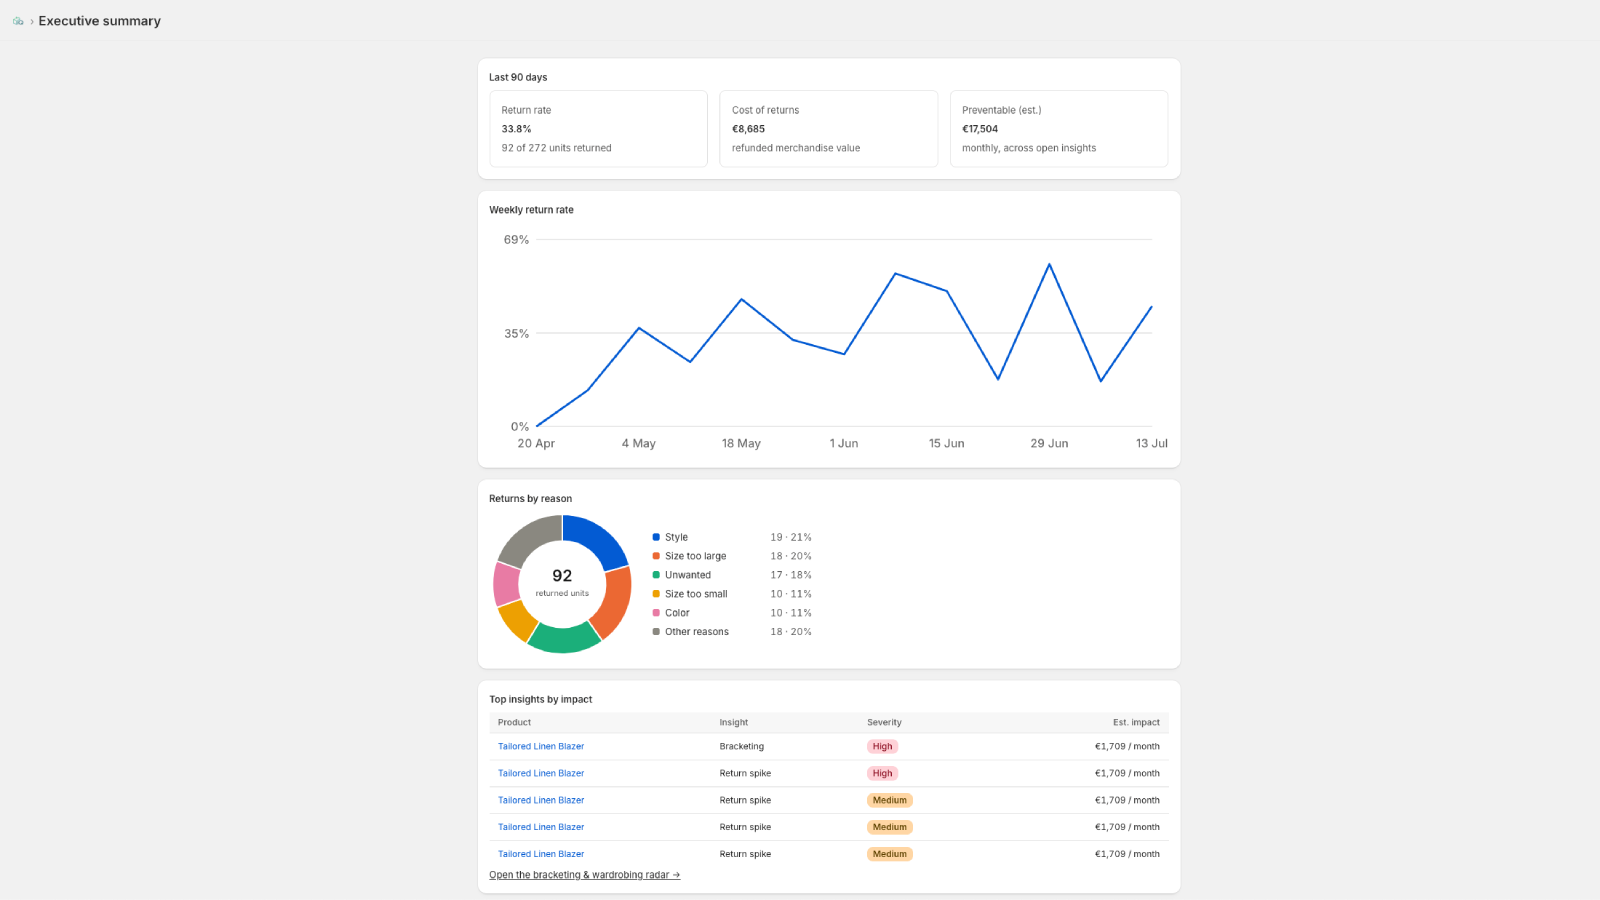Click the Return rate card
The height and width of the screenshot is (900, 1600).
[x=598, y=129]
